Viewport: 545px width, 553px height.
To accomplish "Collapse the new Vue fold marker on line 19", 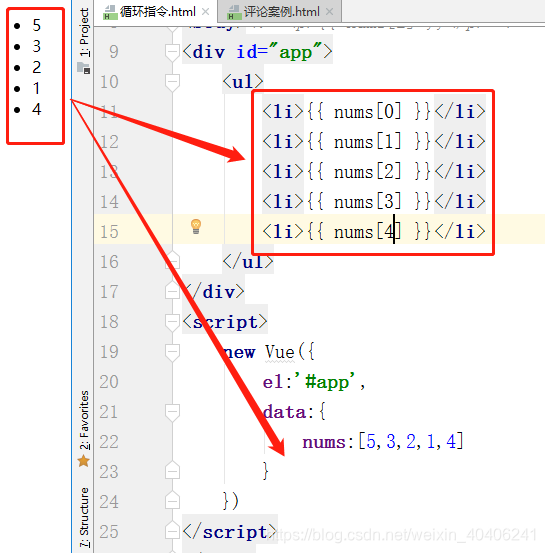I will point(172,352).
